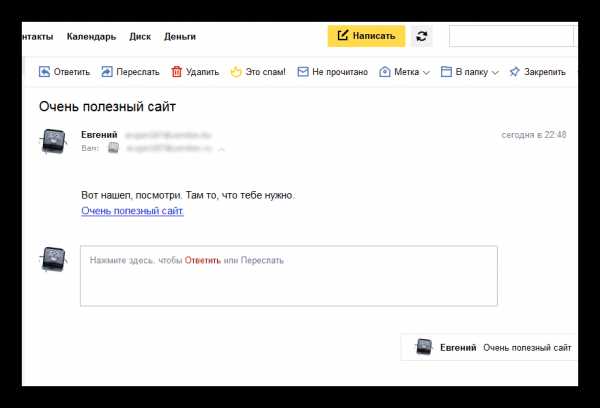Click the message subject heading
The image size is (600, 408).
108,106
